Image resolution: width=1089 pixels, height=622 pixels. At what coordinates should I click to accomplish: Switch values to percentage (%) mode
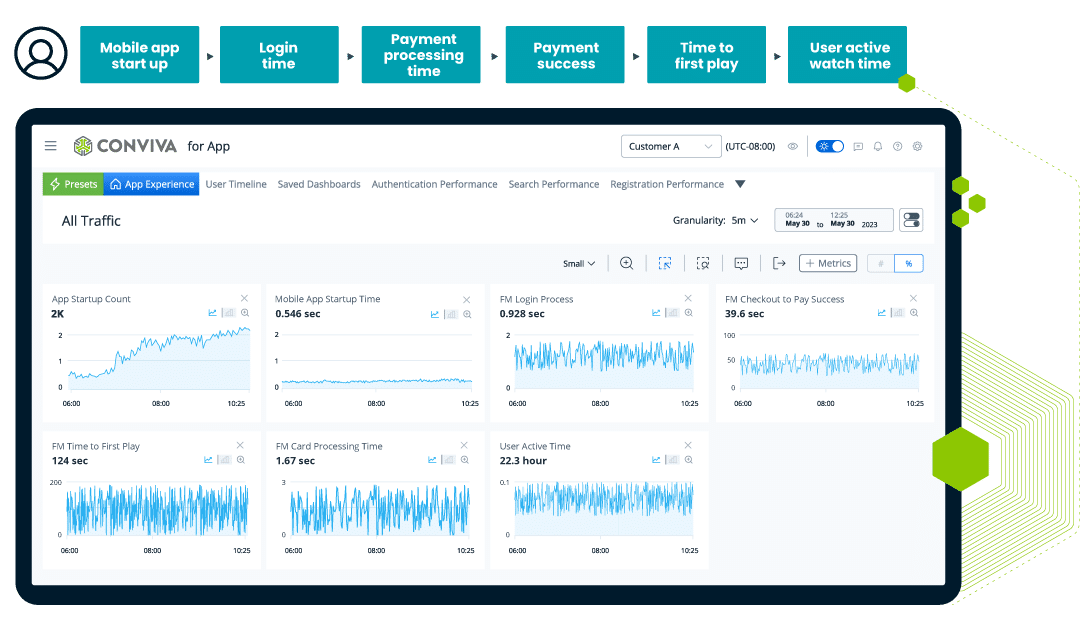click(x=909, y=264)
